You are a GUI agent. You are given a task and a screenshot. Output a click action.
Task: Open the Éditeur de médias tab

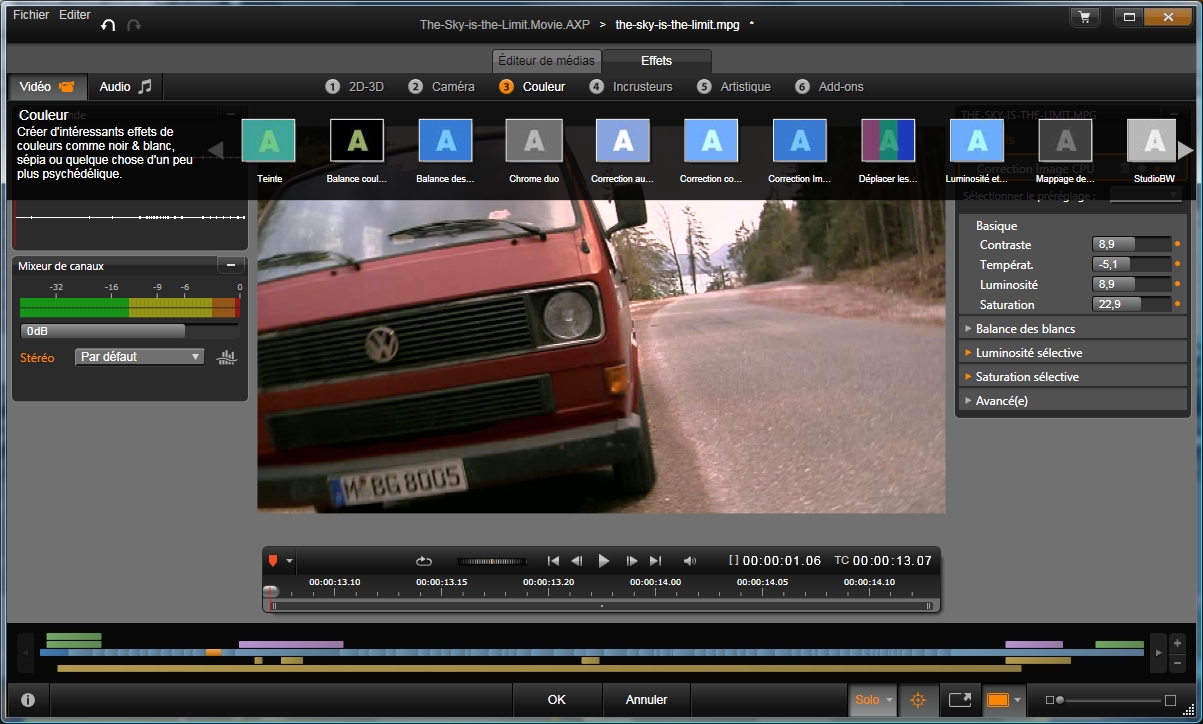pos(547,61)
